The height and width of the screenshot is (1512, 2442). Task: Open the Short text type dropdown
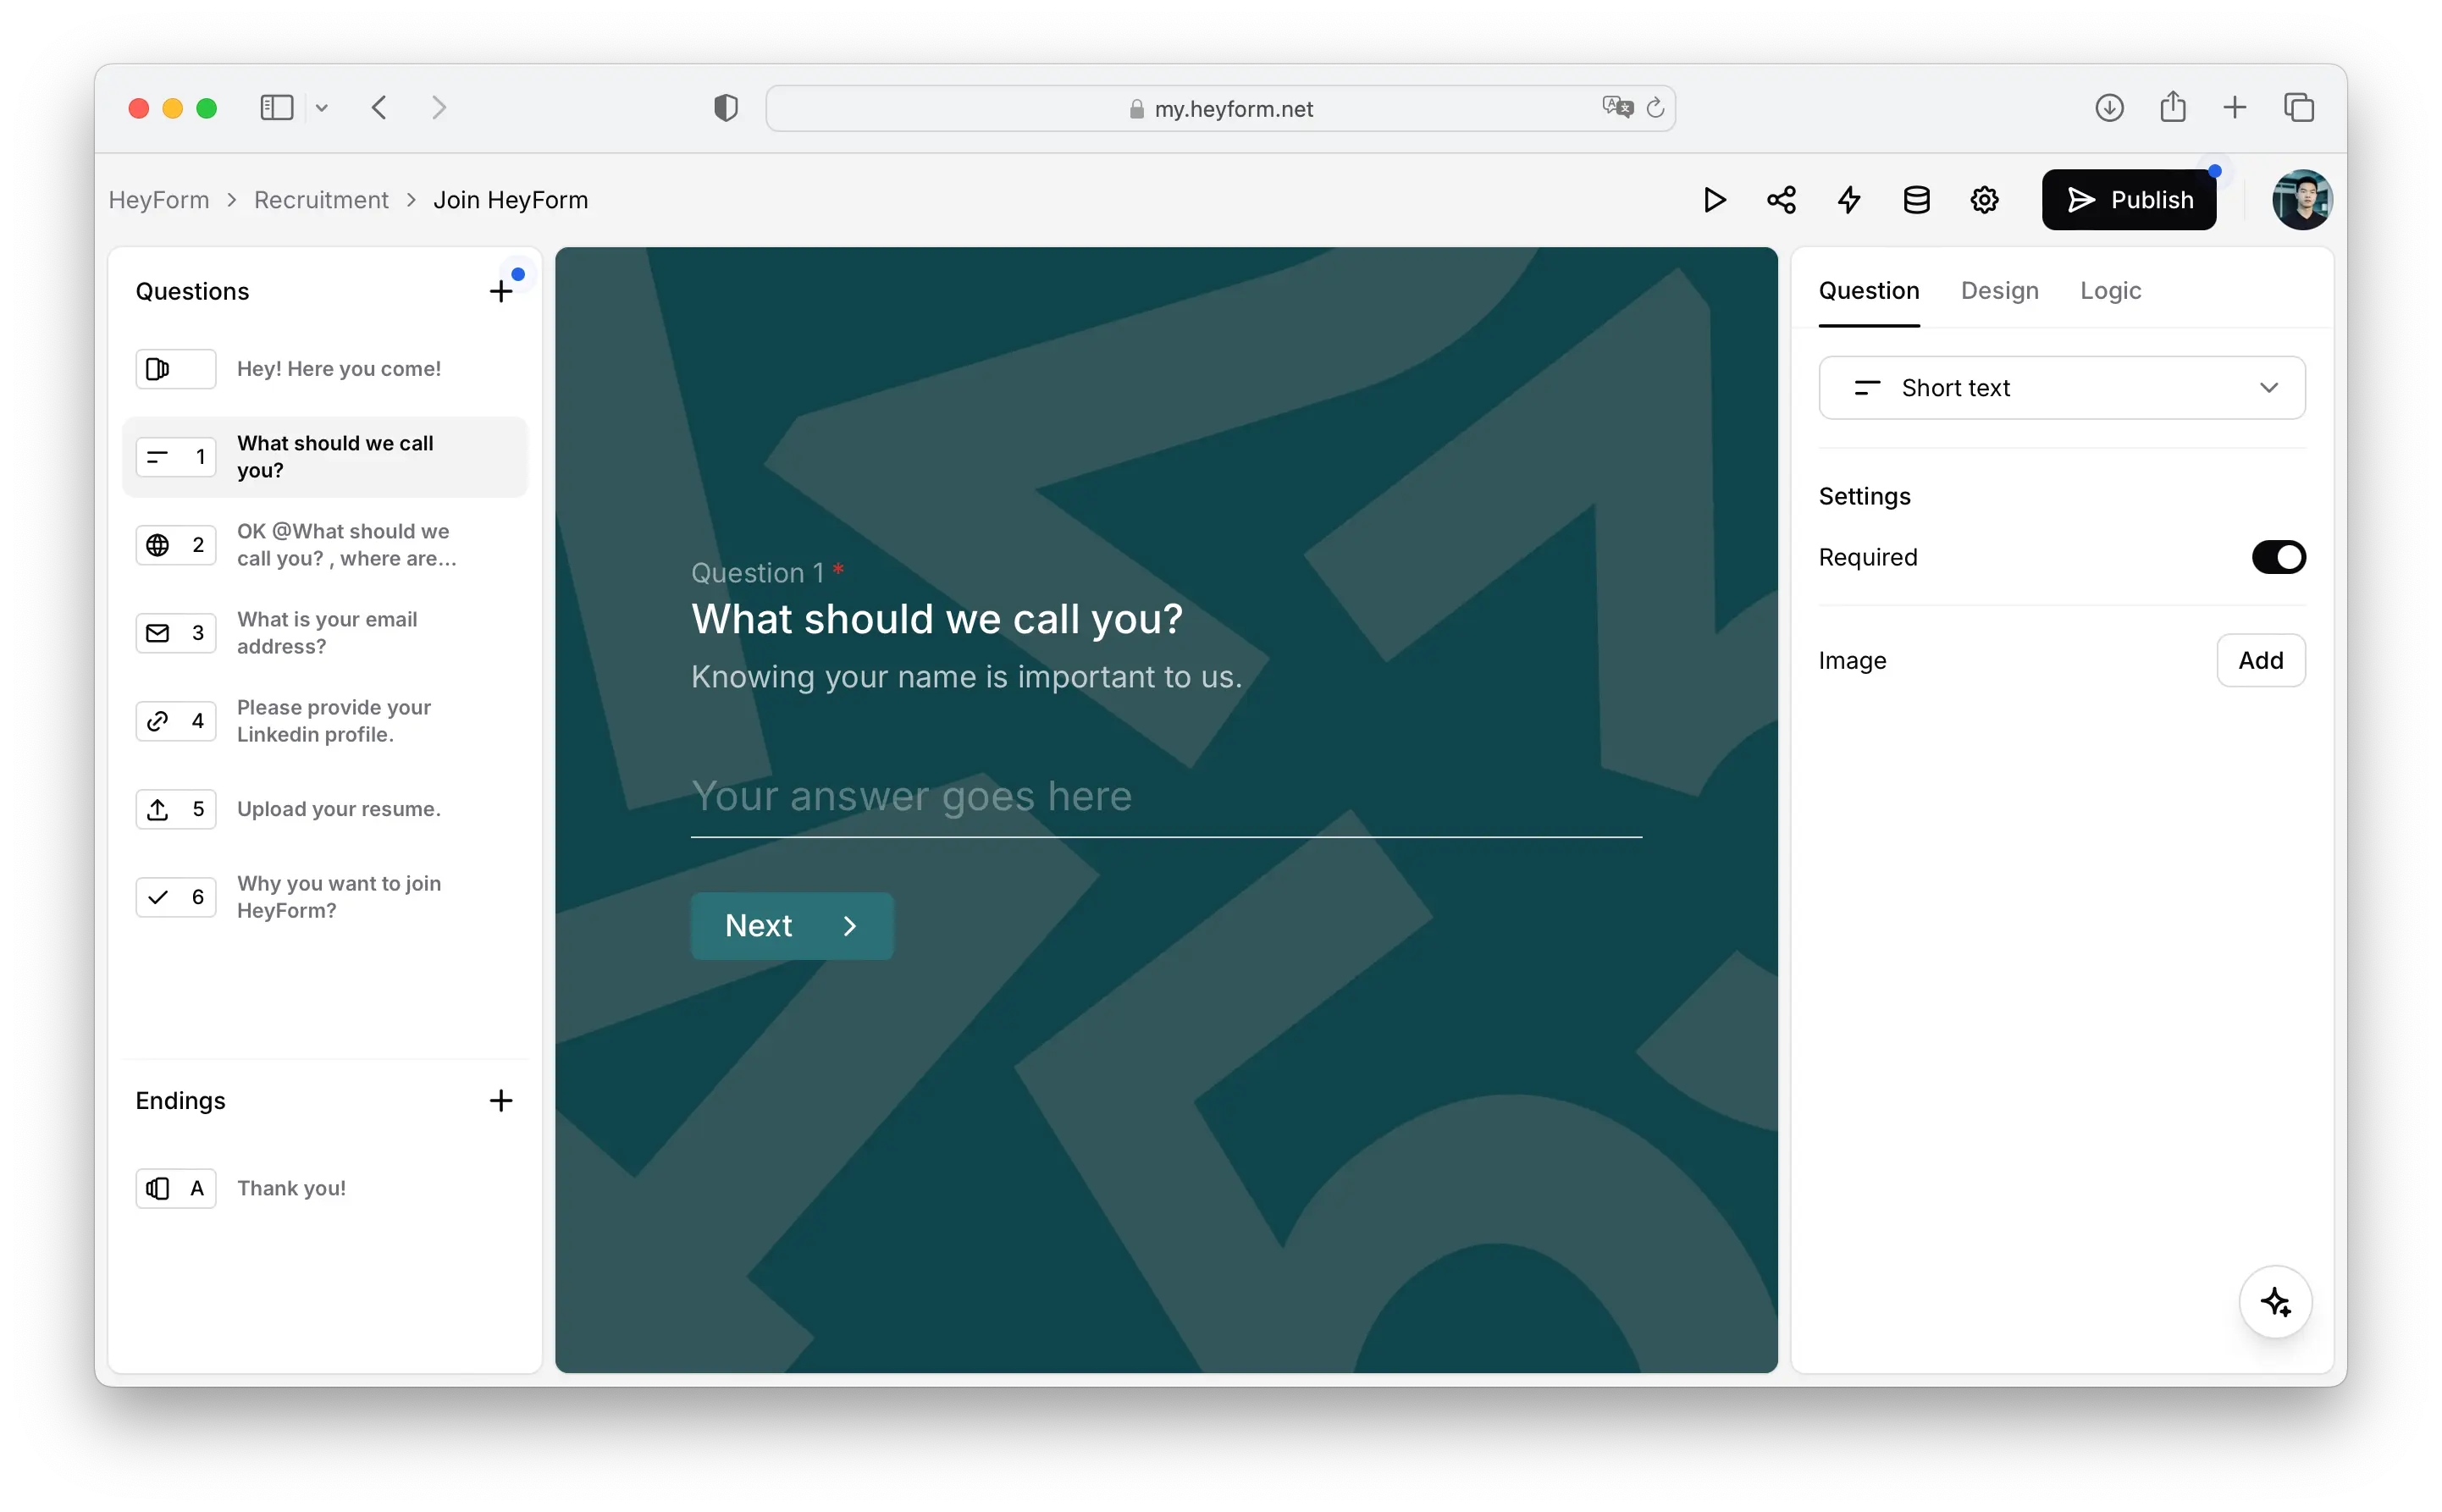pos(2062,387)
